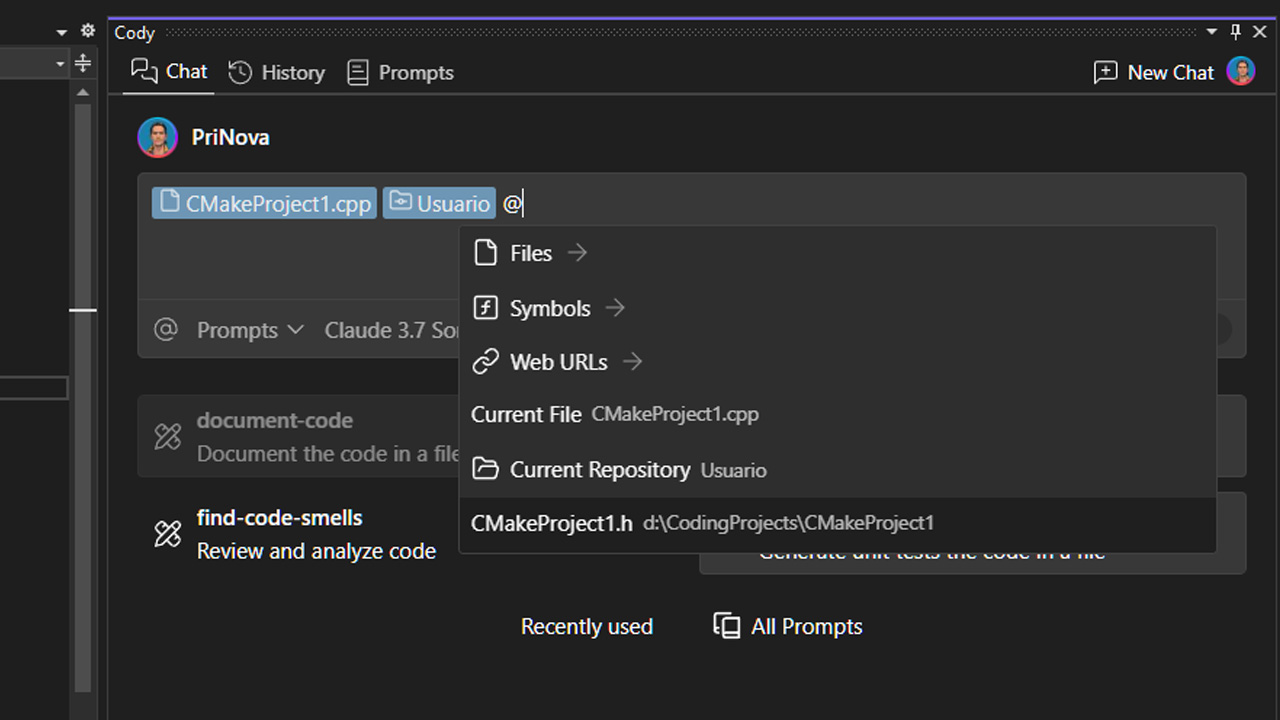Click the split editor icon in left panel
The width and height of the screenshot is (1280, 720).
(83, 63)
